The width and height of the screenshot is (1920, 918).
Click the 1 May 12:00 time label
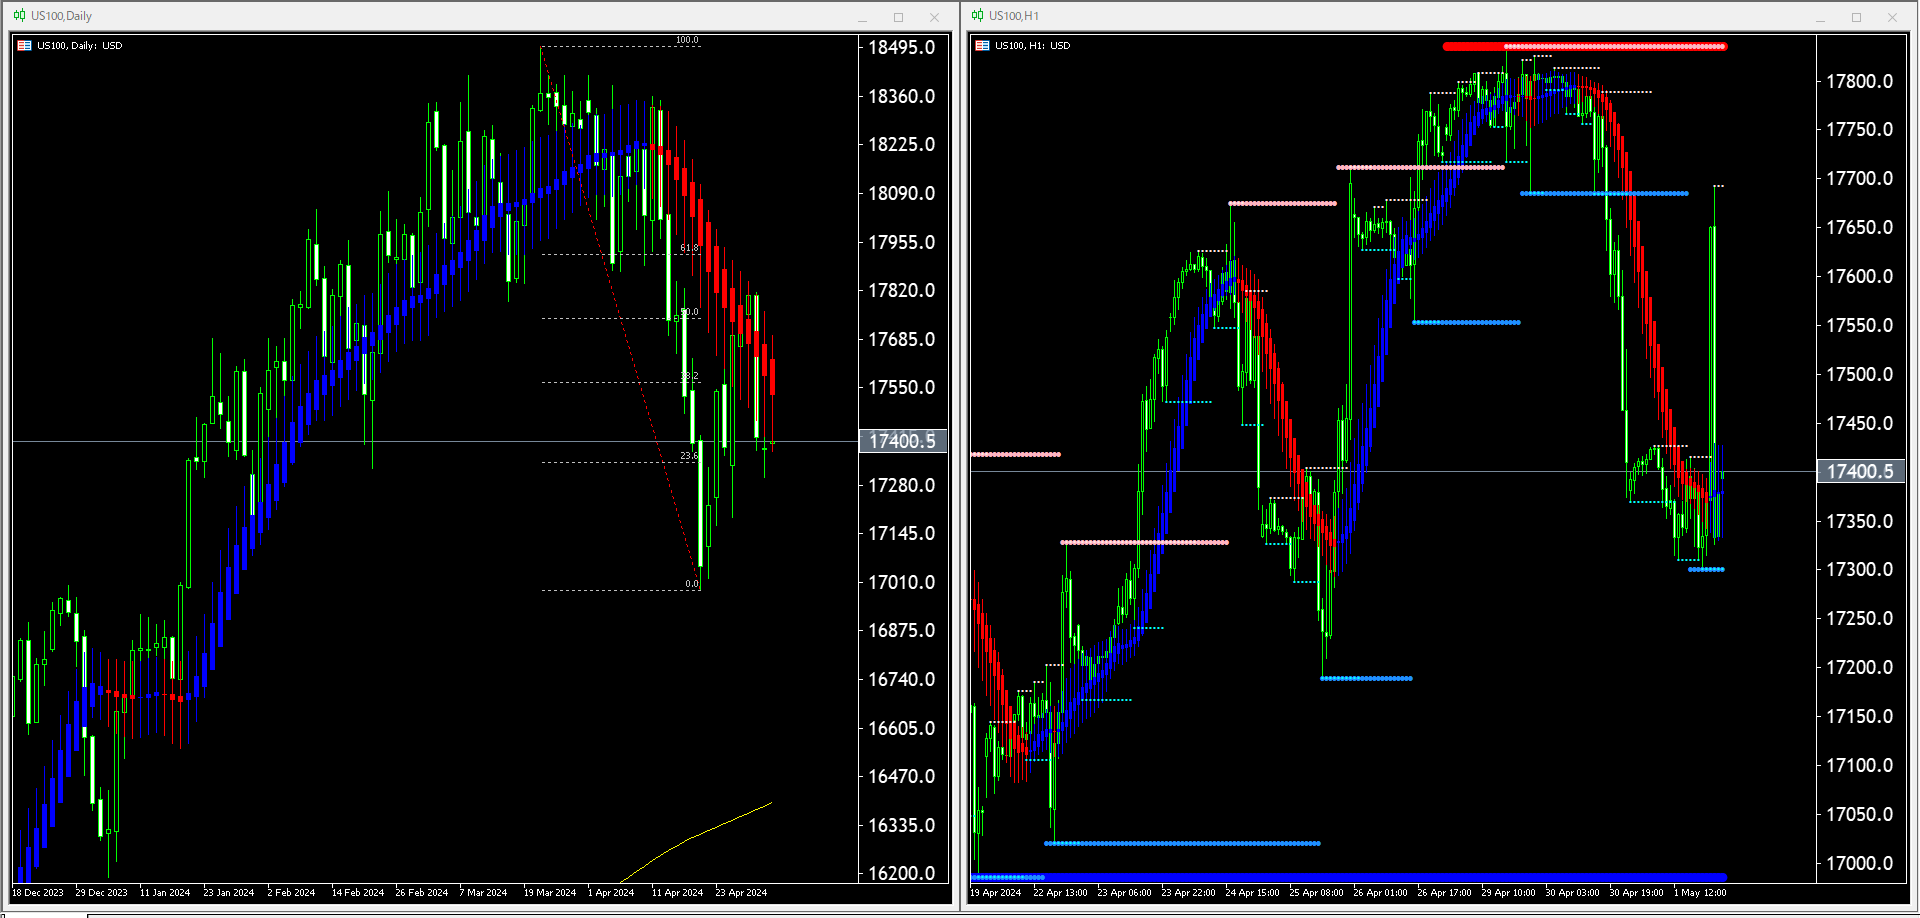pyautogui.click(x=1700, y=893)
